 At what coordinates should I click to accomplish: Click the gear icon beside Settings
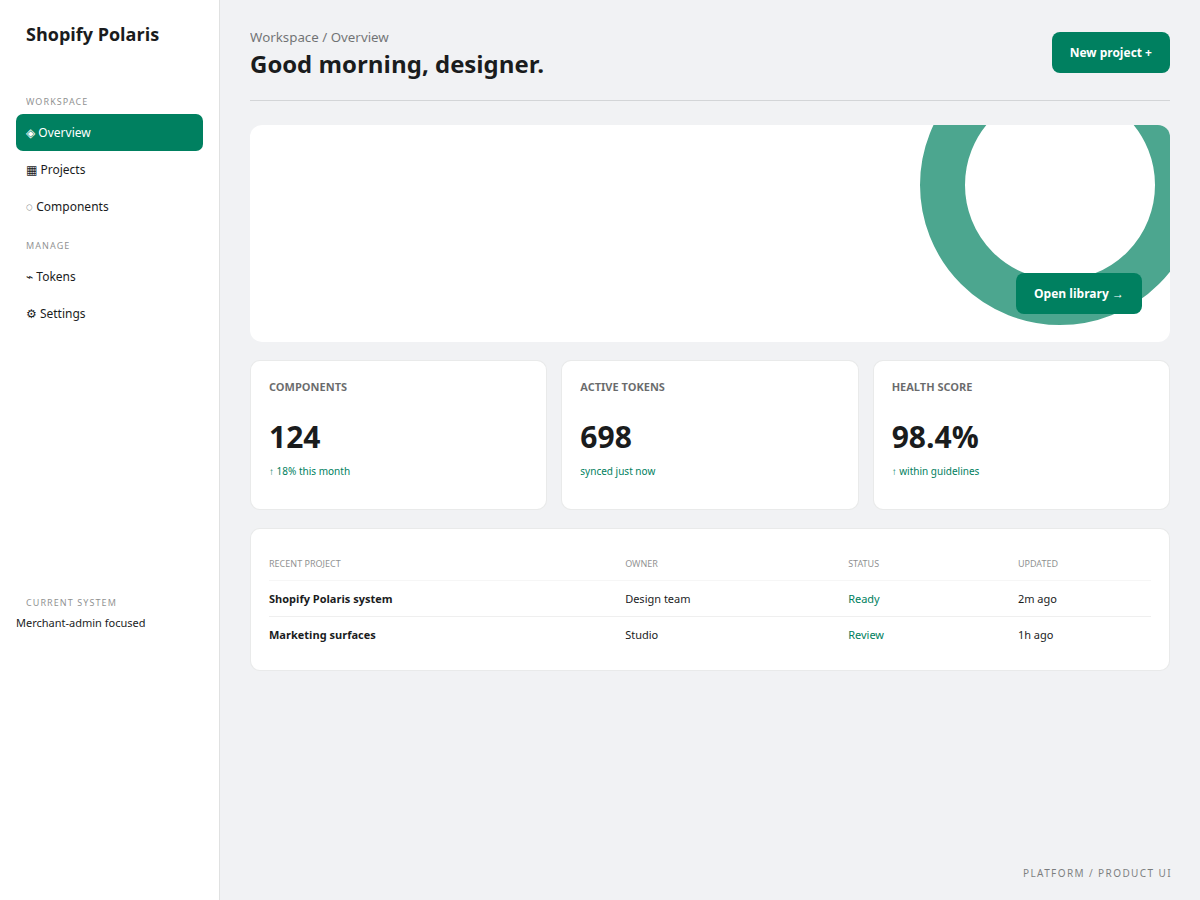pyautogui.click(x=31, y=314)
